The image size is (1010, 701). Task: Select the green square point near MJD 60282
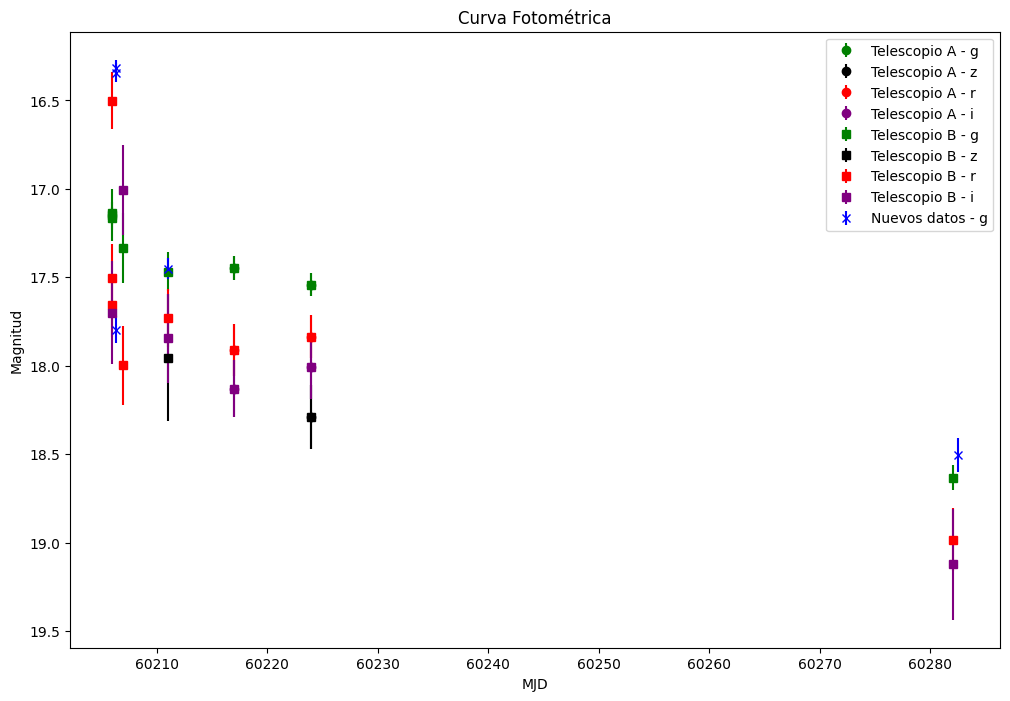pos(953,478)
